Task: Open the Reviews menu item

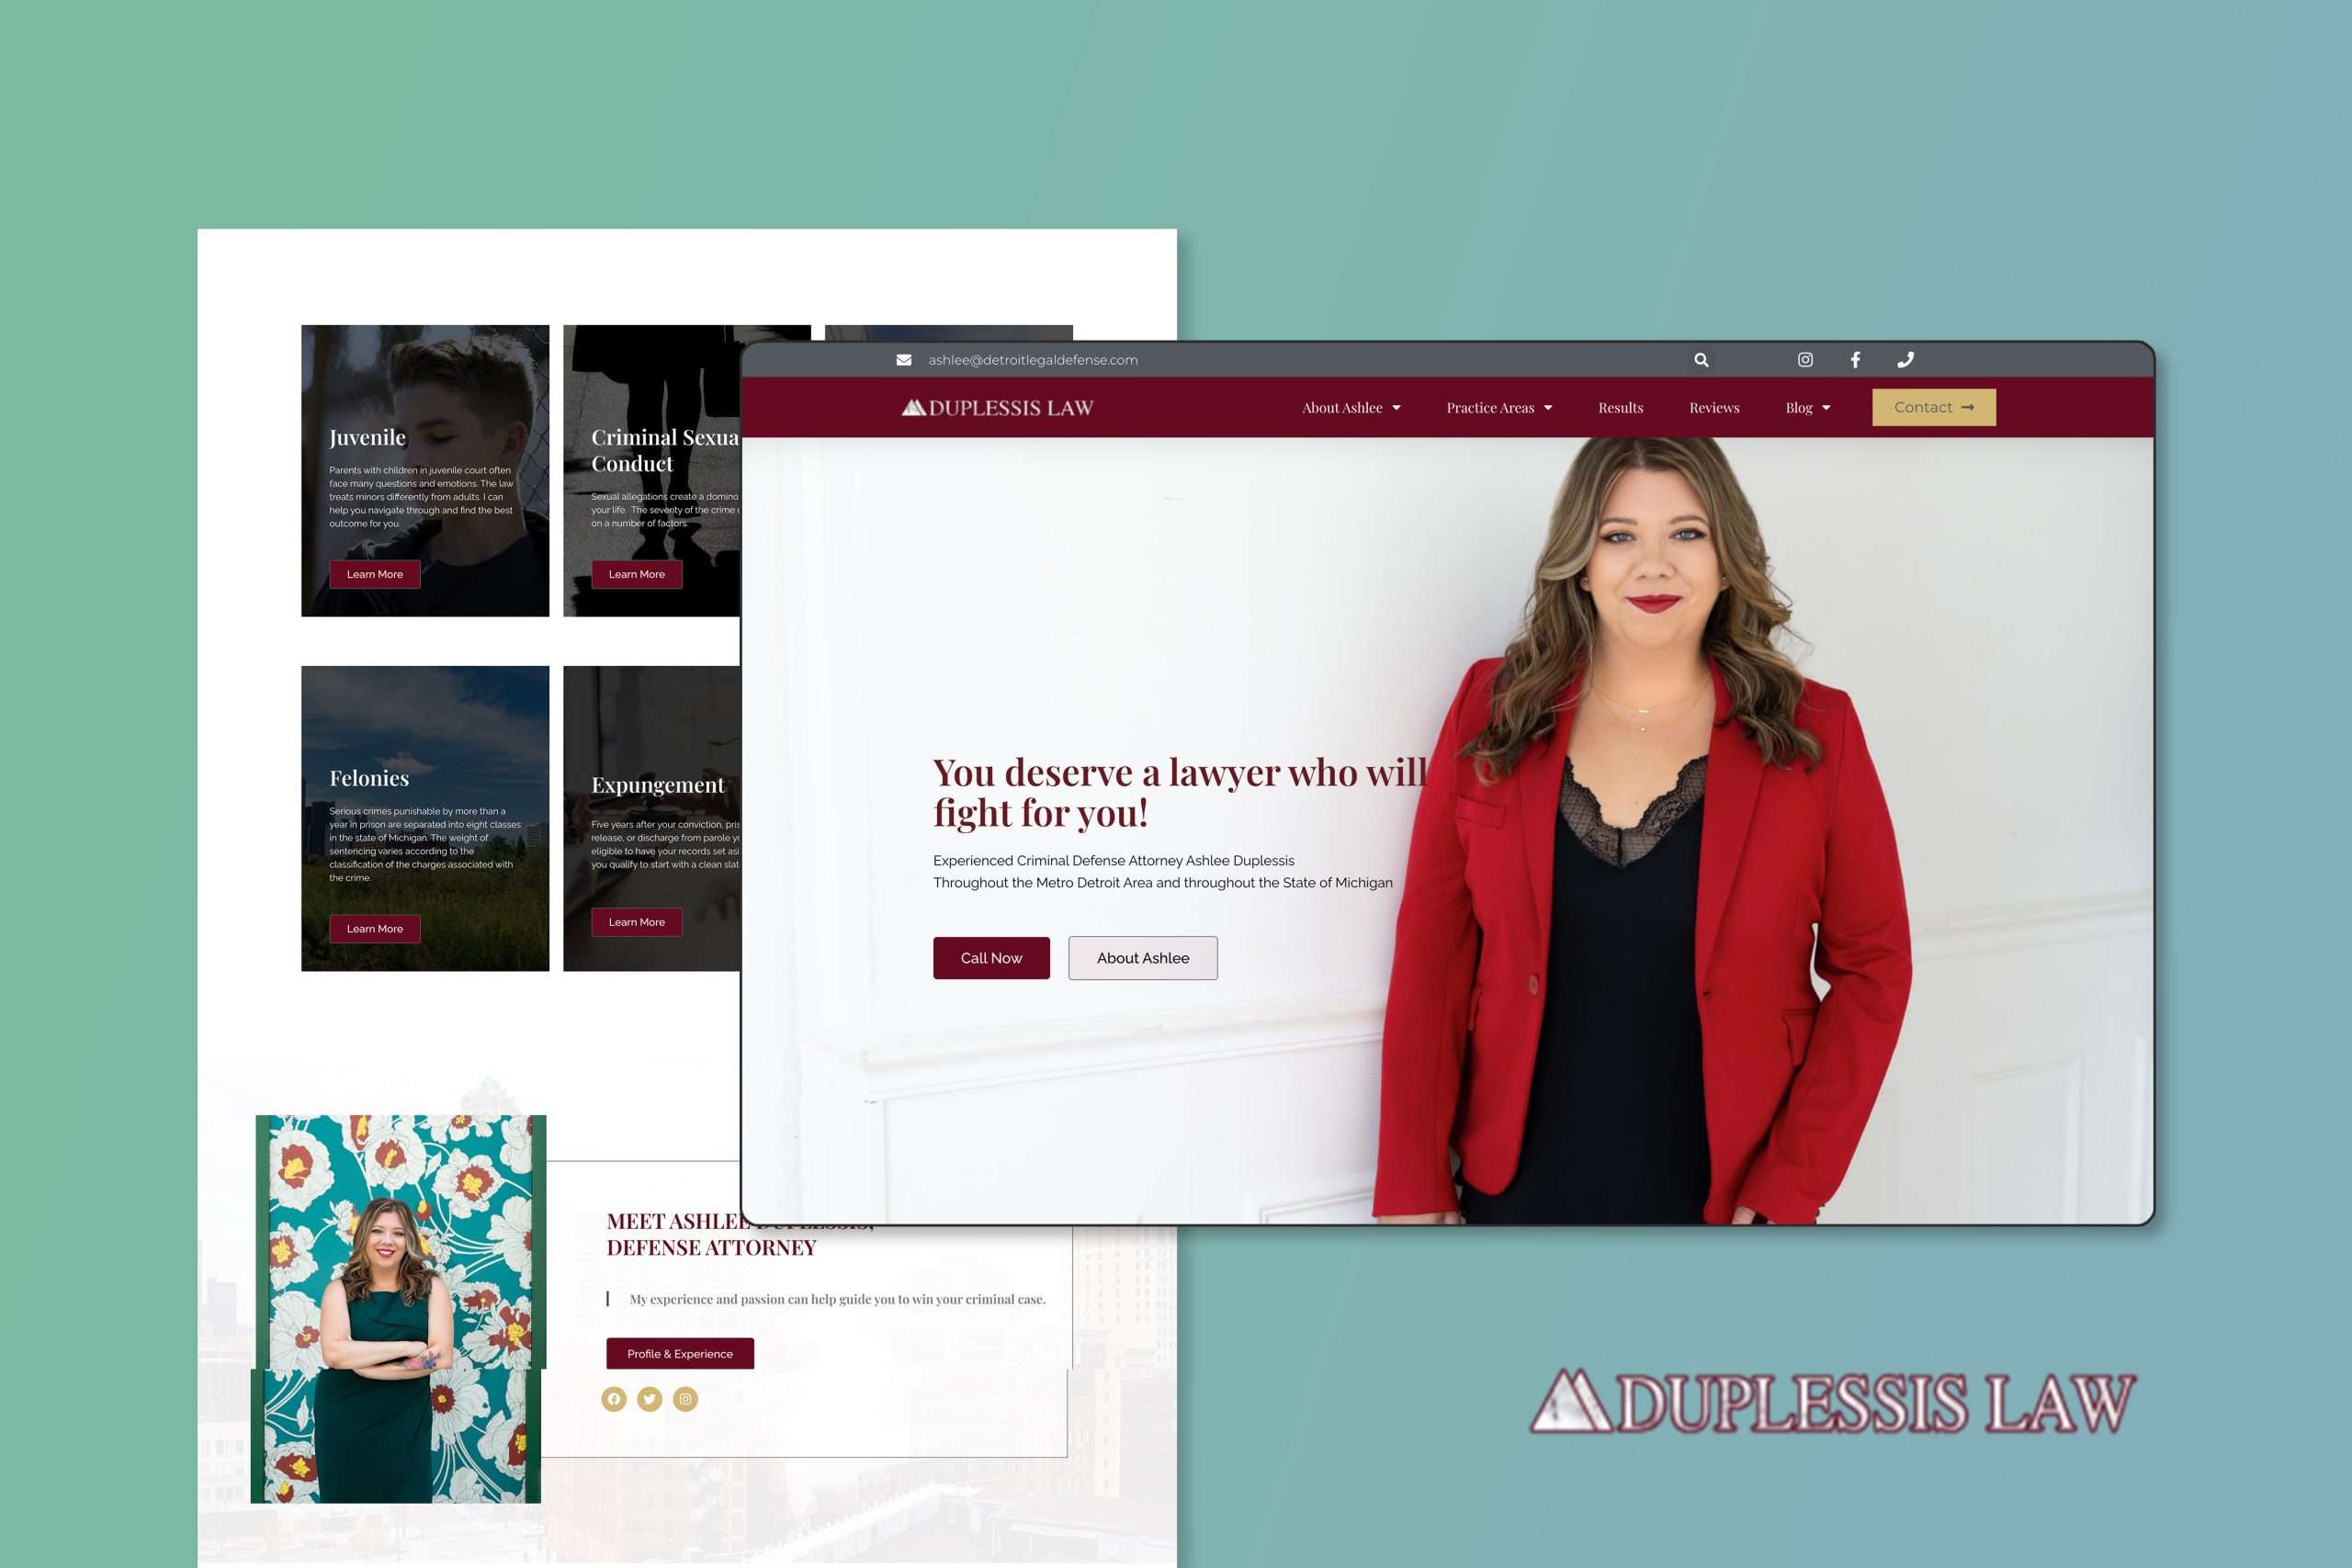Action: (1714, 408)
